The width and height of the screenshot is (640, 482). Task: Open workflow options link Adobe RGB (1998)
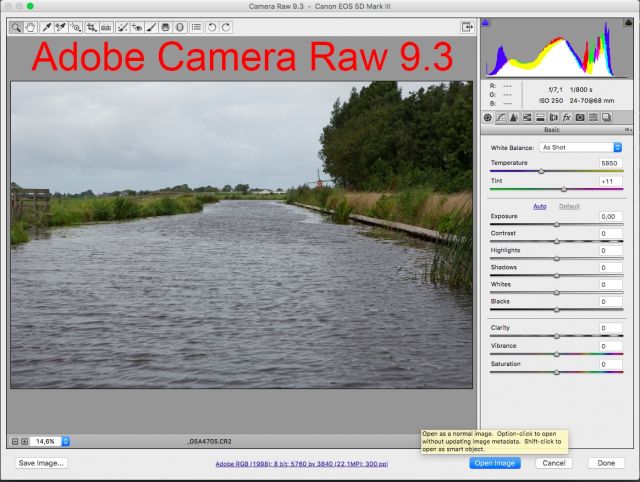tap(302, 464)
